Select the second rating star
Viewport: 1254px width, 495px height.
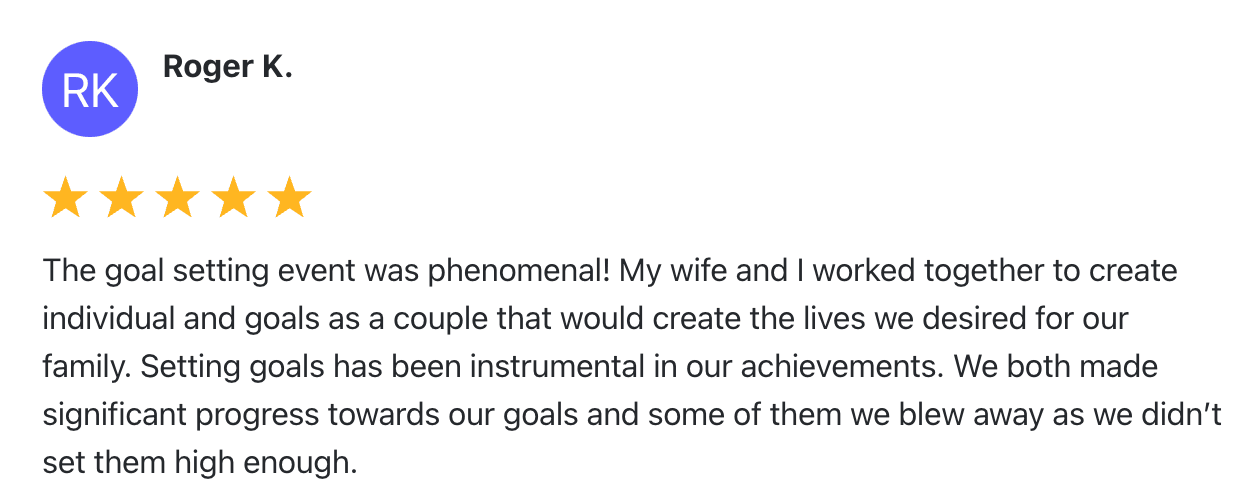click(x=122, y=198)
